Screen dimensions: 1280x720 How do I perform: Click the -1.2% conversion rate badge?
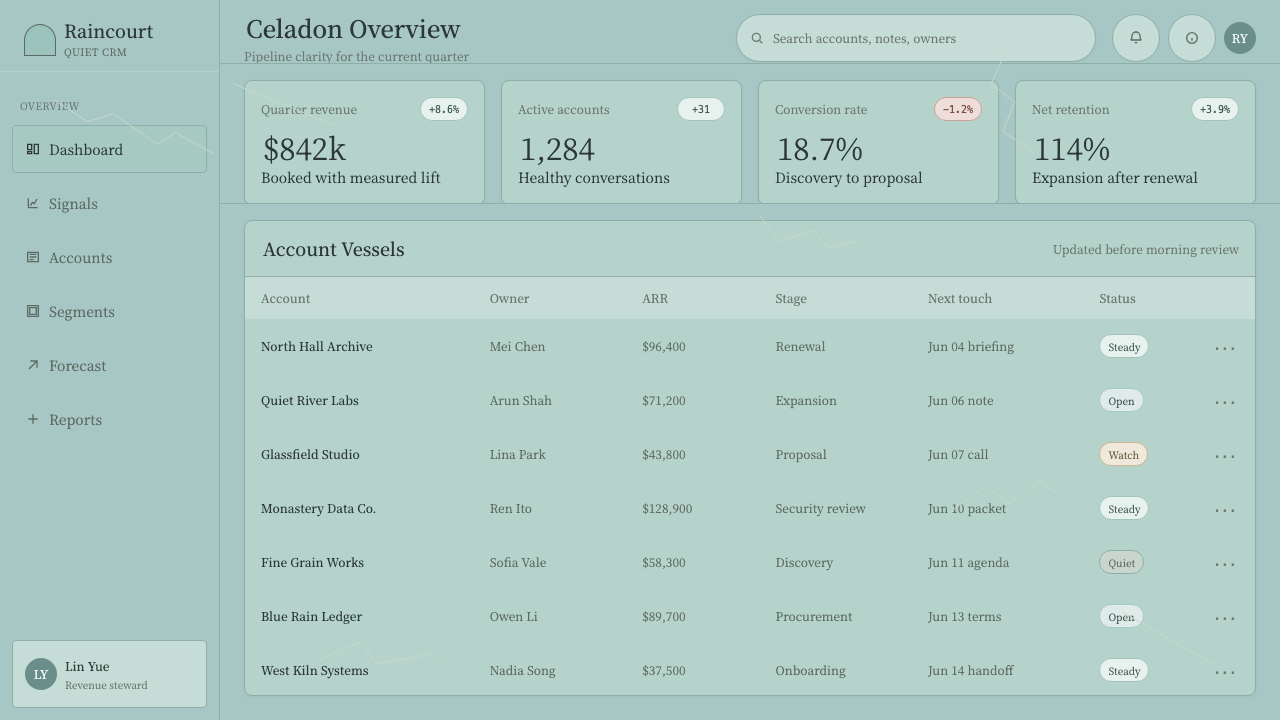[958, 109]
